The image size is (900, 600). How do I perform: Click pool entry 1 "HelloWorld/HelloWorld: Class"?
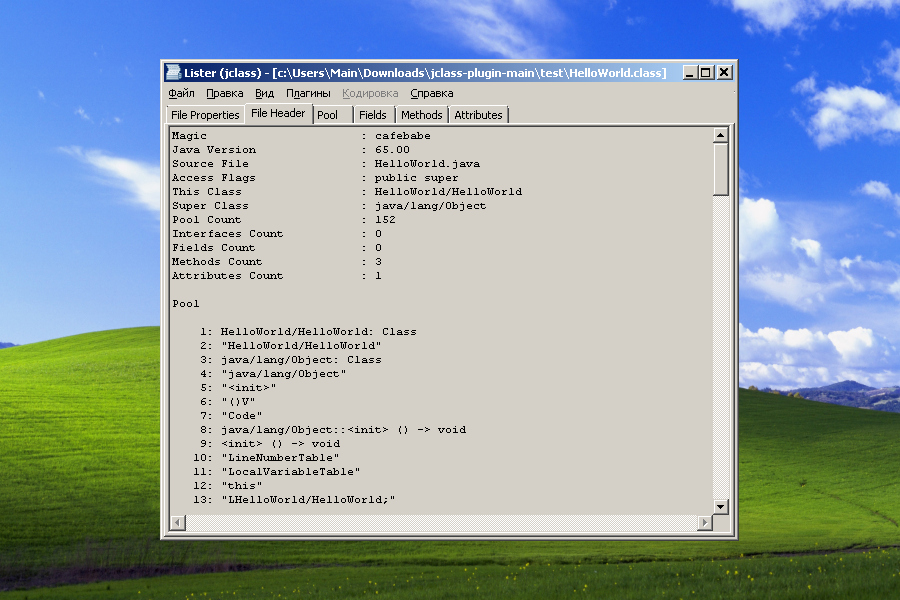pos(319,332)
